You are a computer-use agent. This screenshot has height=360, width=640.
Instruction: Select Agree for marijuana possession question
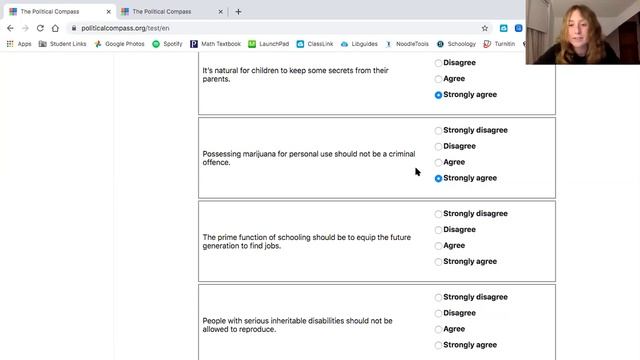[x=438, y=162]
